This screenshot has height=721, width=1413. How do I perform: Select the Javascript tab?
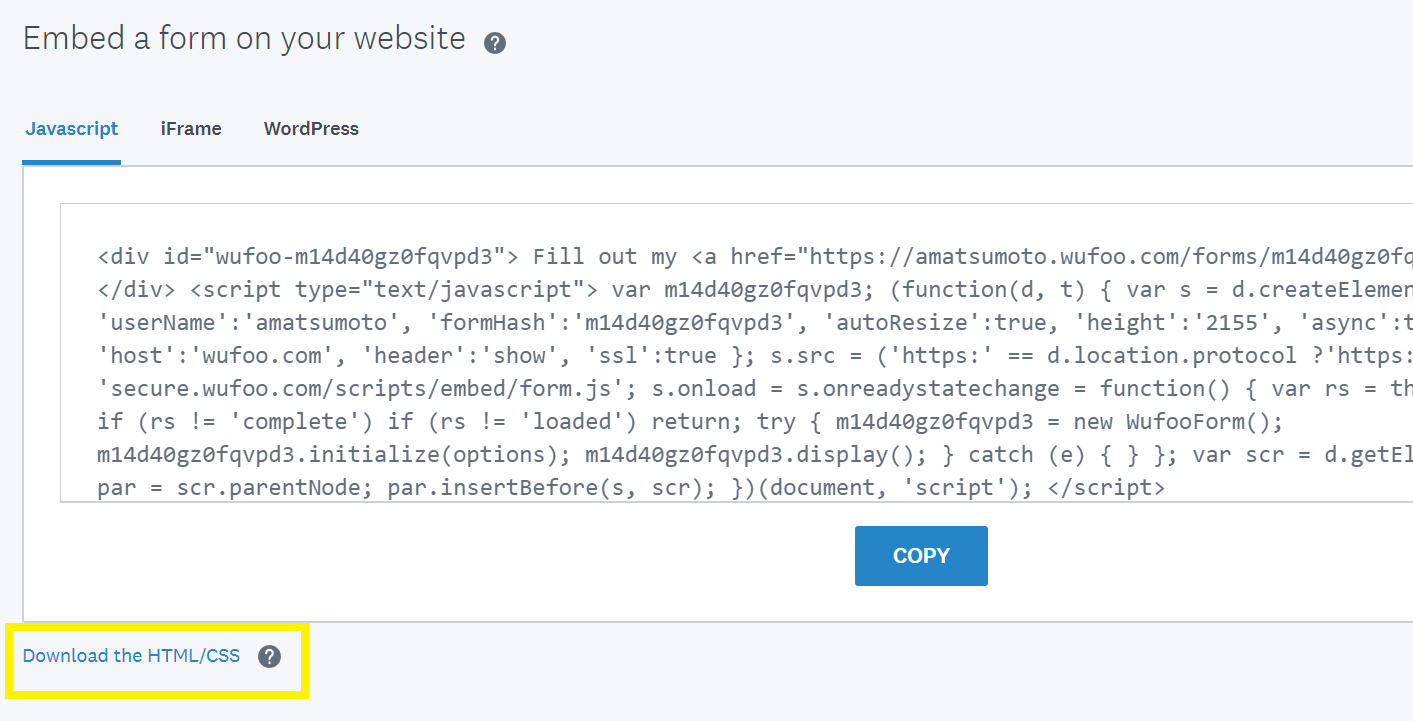pos(71,128)
